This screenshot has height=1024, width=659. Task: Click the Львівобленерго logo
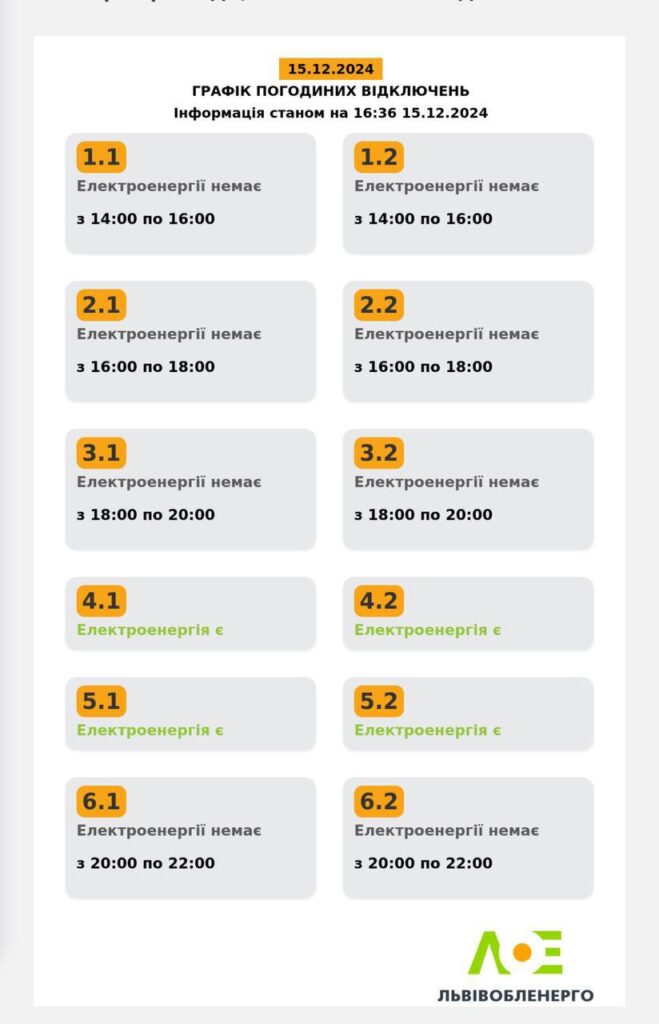coord(515,965)
